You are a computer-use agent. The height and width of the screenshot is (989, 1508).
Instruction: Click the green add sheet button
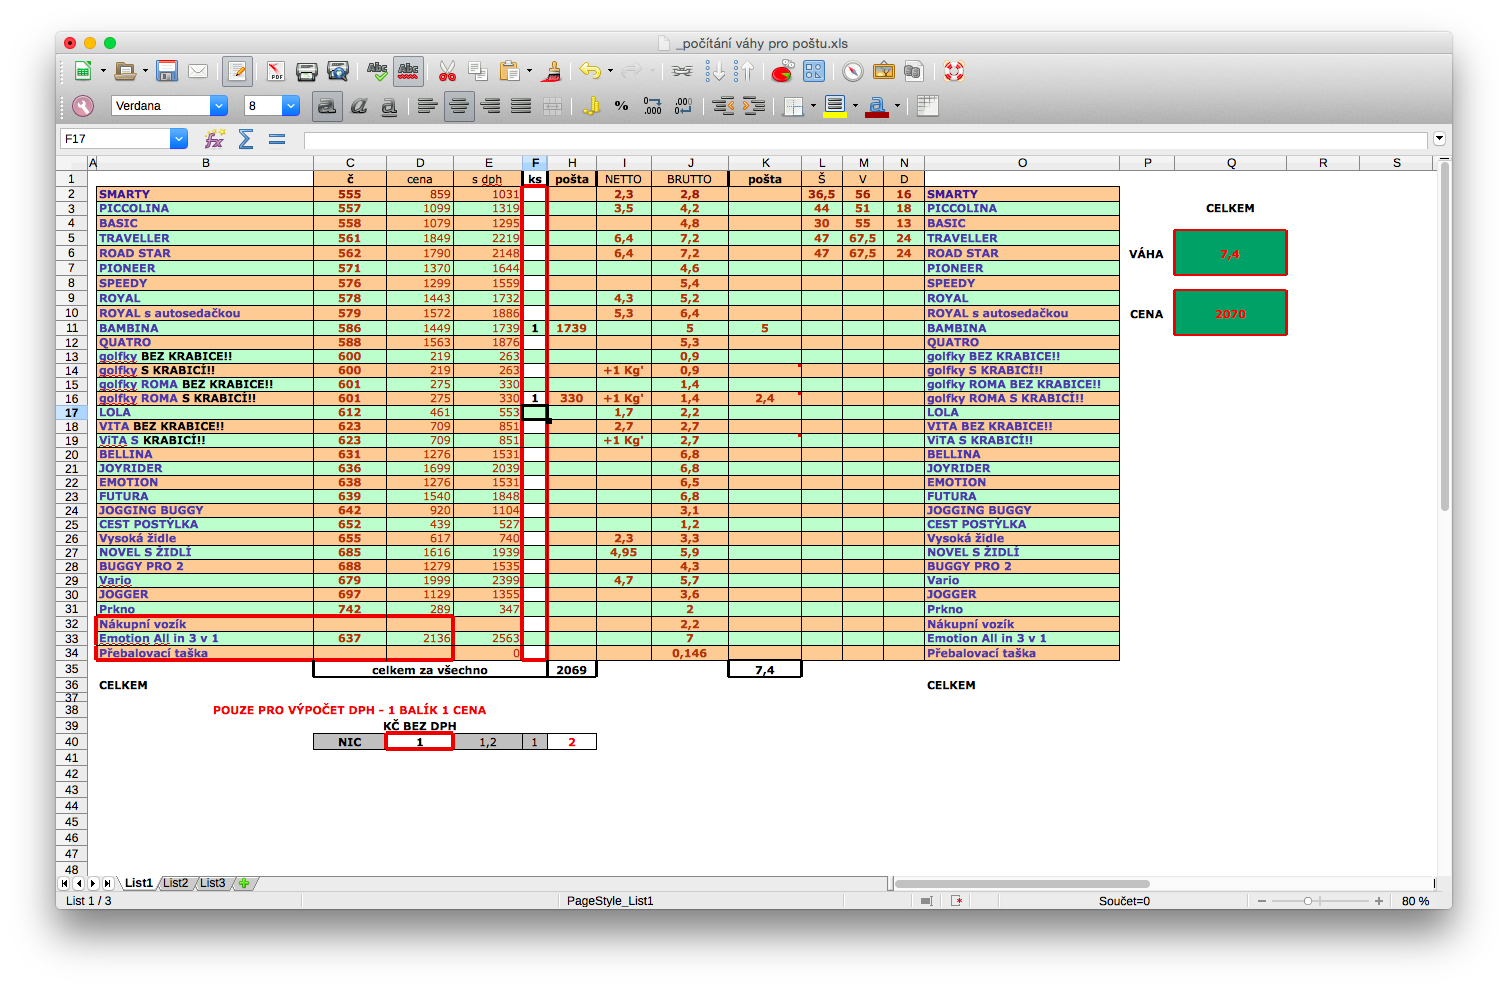pos(244,883)
